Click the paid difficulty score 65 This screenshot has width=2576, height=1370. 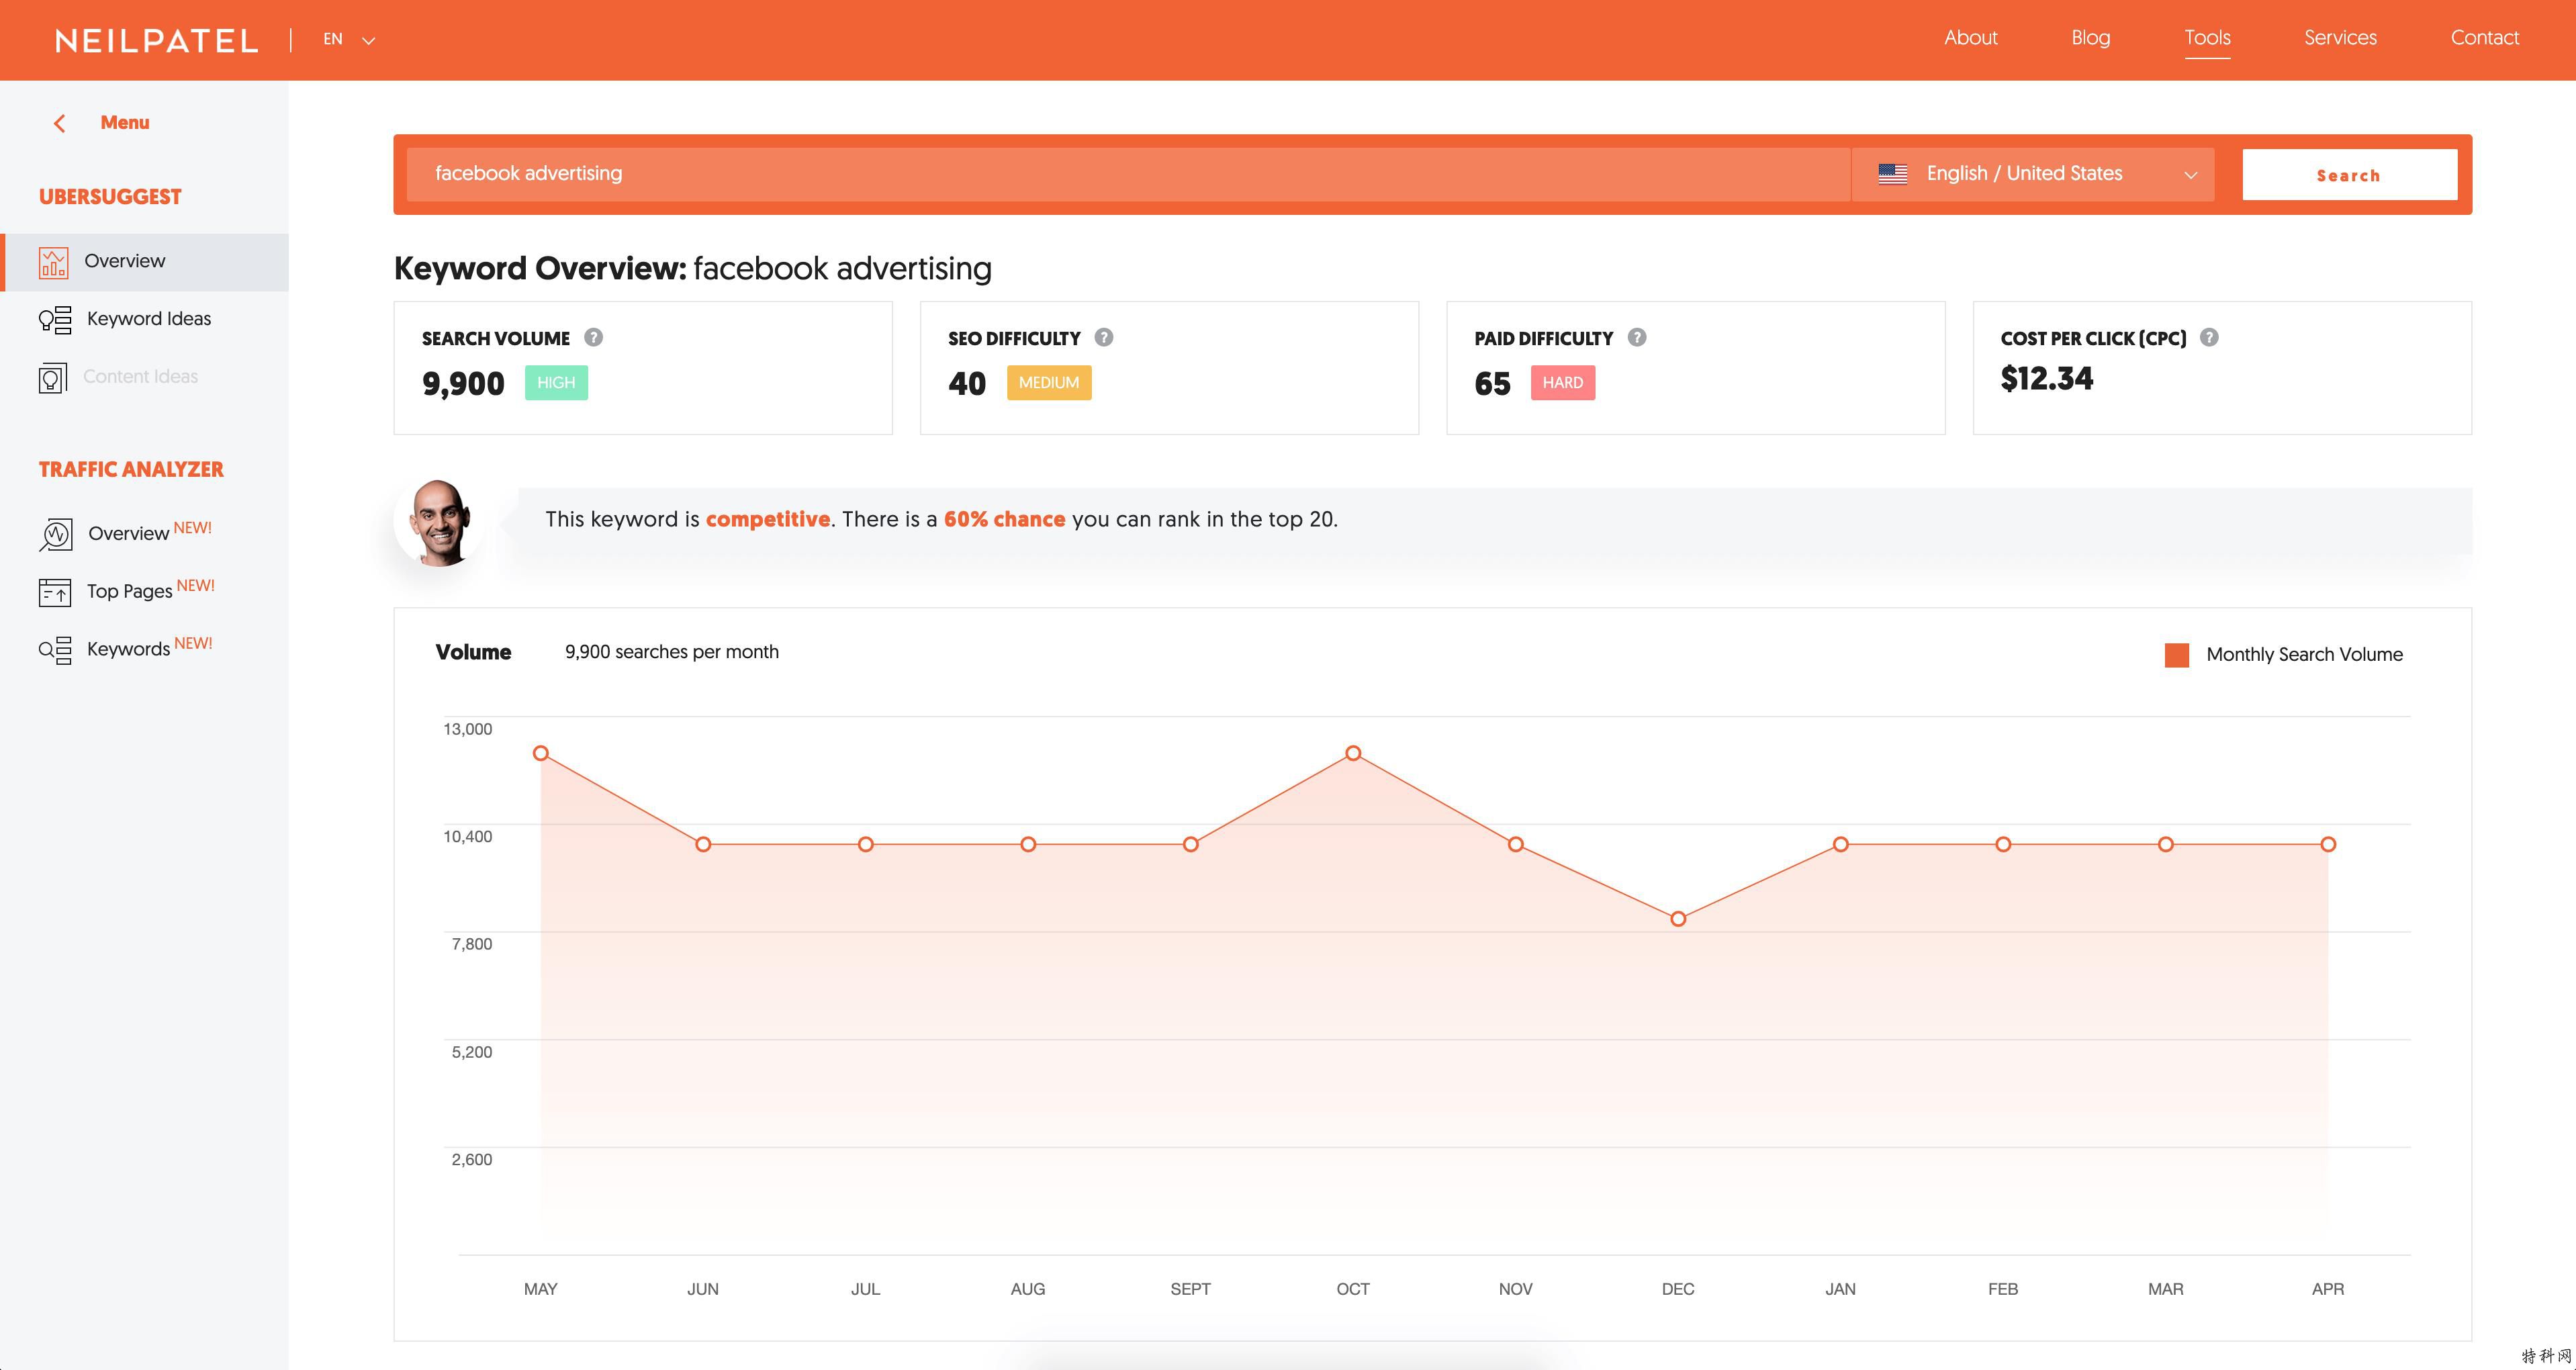(x=1492, y=384)
